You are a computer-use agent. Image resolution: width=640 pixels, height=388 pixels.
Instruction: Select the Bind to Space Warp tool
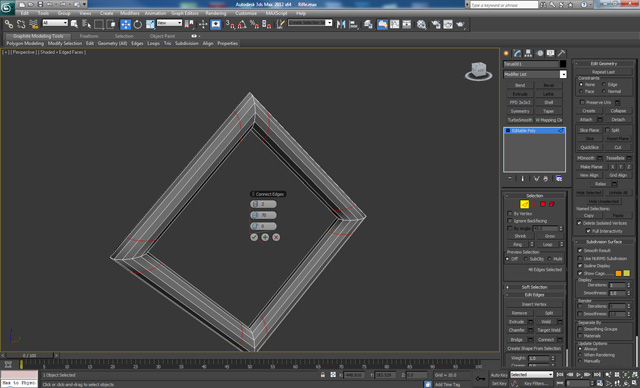(33, 24)
